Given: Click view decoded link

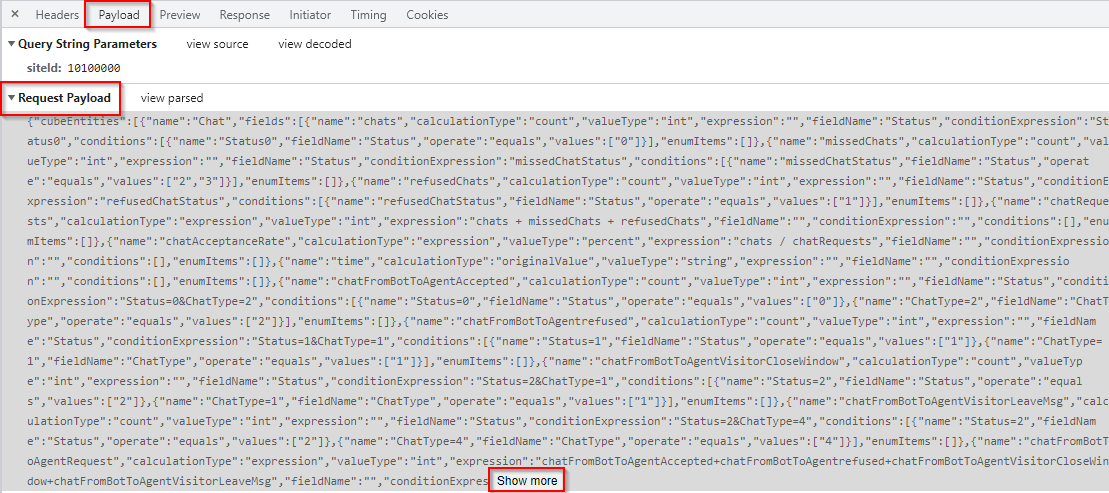Looking at the screenshot, I should tap(315, 44).
